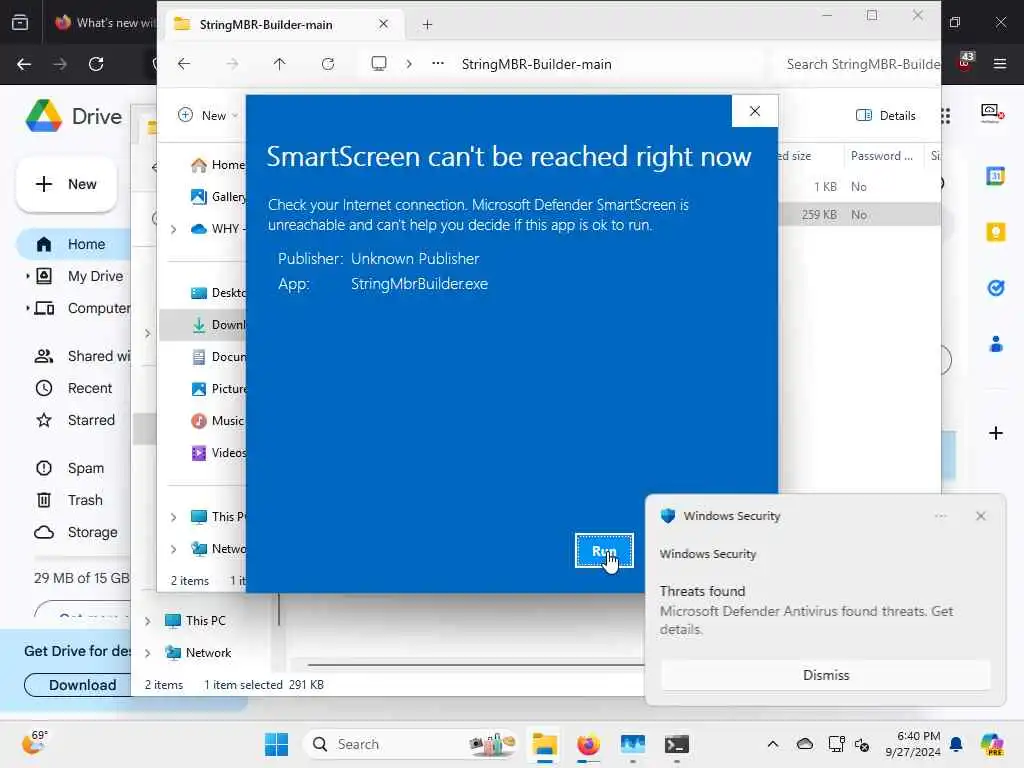Expand My Drive arrow in Drive
Viewport: 1024px width, 768px height.
(x=27, y=276)
